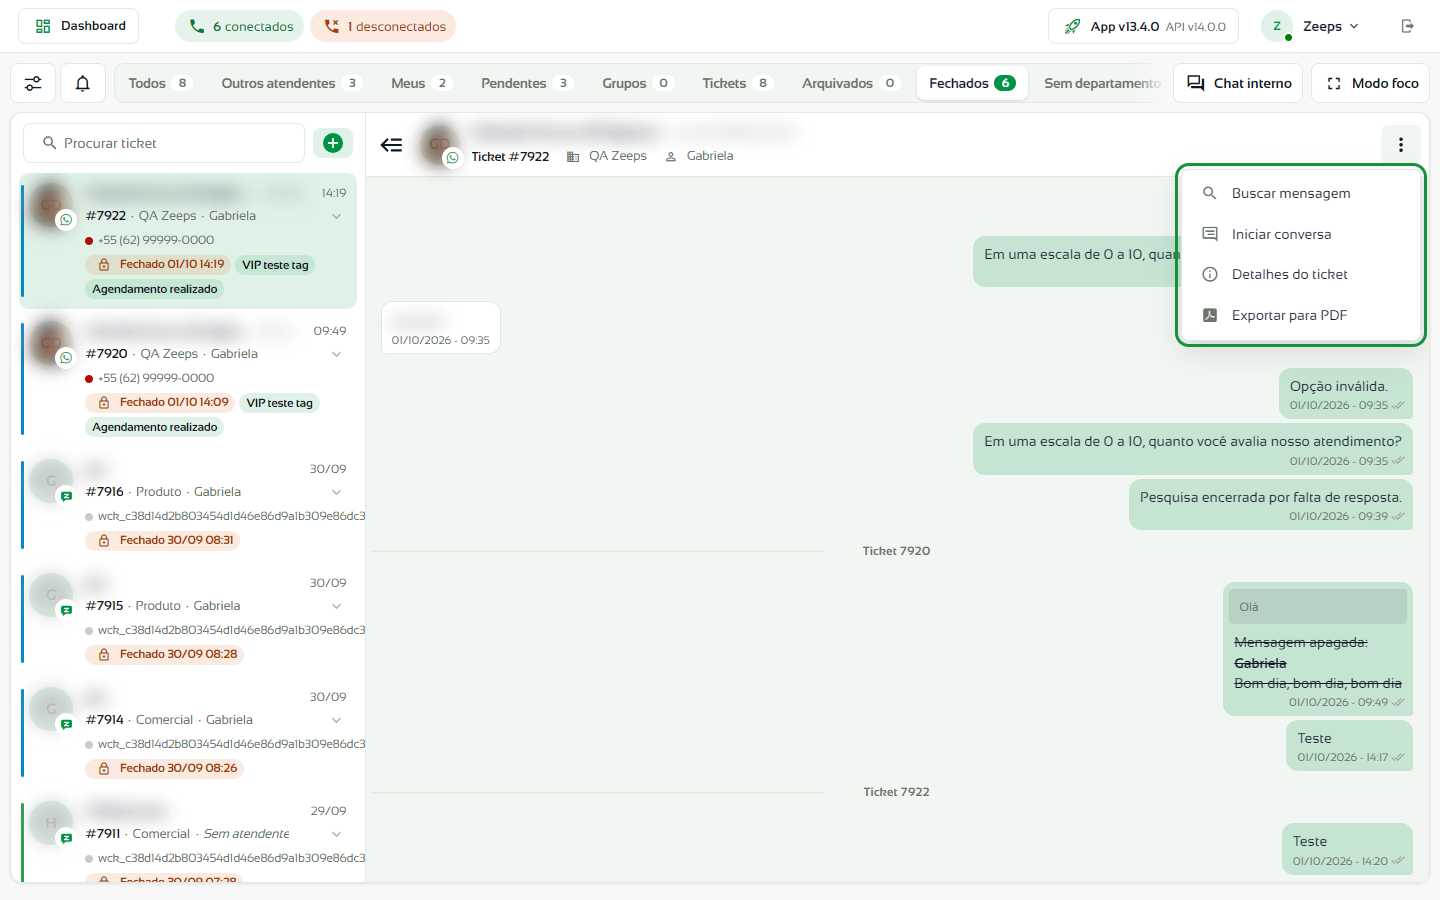Click the 1 desconectados status chip
The height and width of the screenshot is (900, 1440).
click(x=383, y=26)
